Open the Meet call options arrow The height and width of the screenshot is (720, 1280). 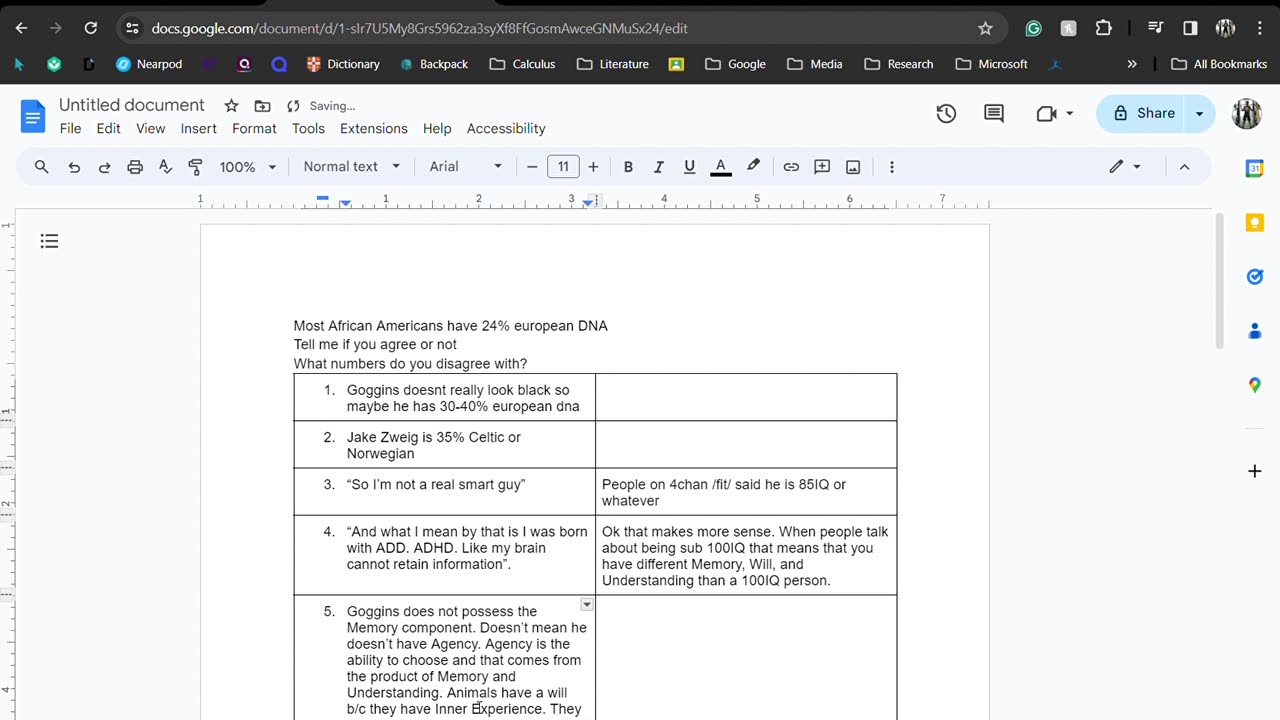coord(1069,114)
